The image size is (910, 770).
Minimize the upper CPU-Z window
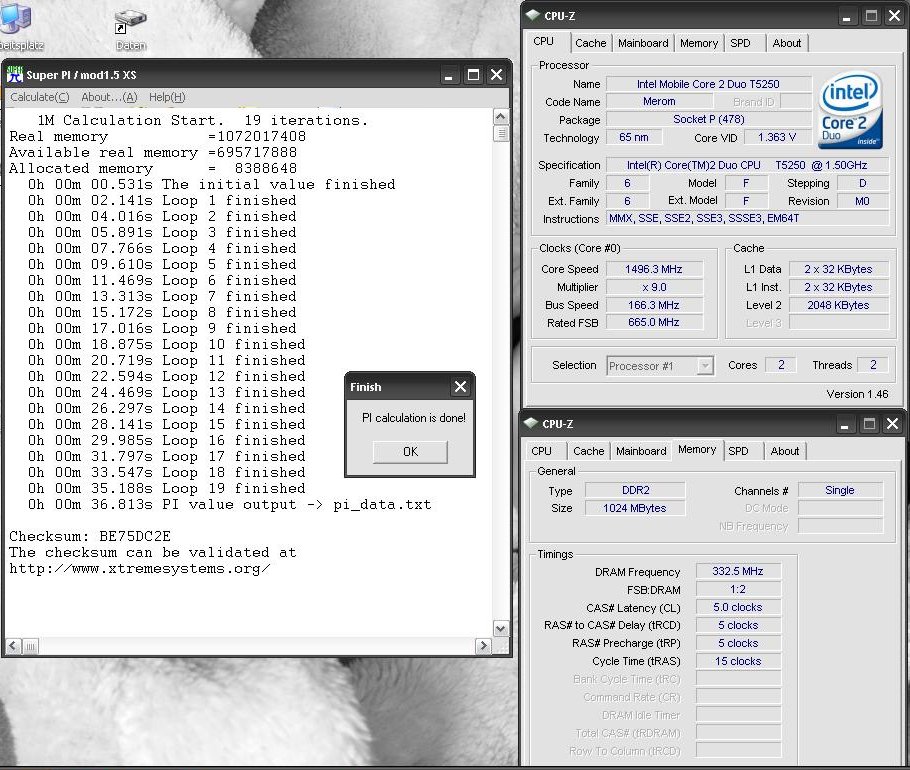pos(847,17)
